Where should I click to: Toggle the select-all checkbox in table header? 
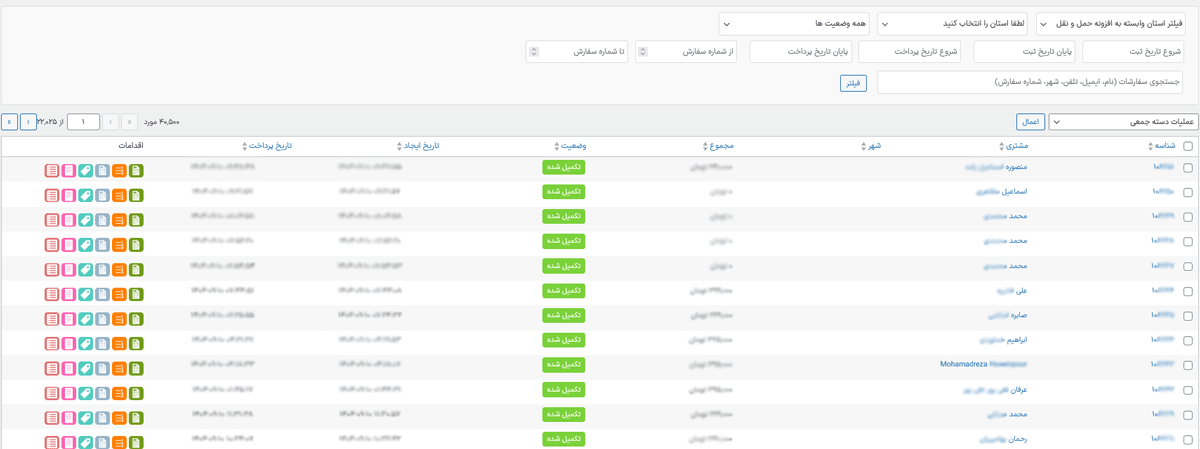click(x=1188, y=146)
